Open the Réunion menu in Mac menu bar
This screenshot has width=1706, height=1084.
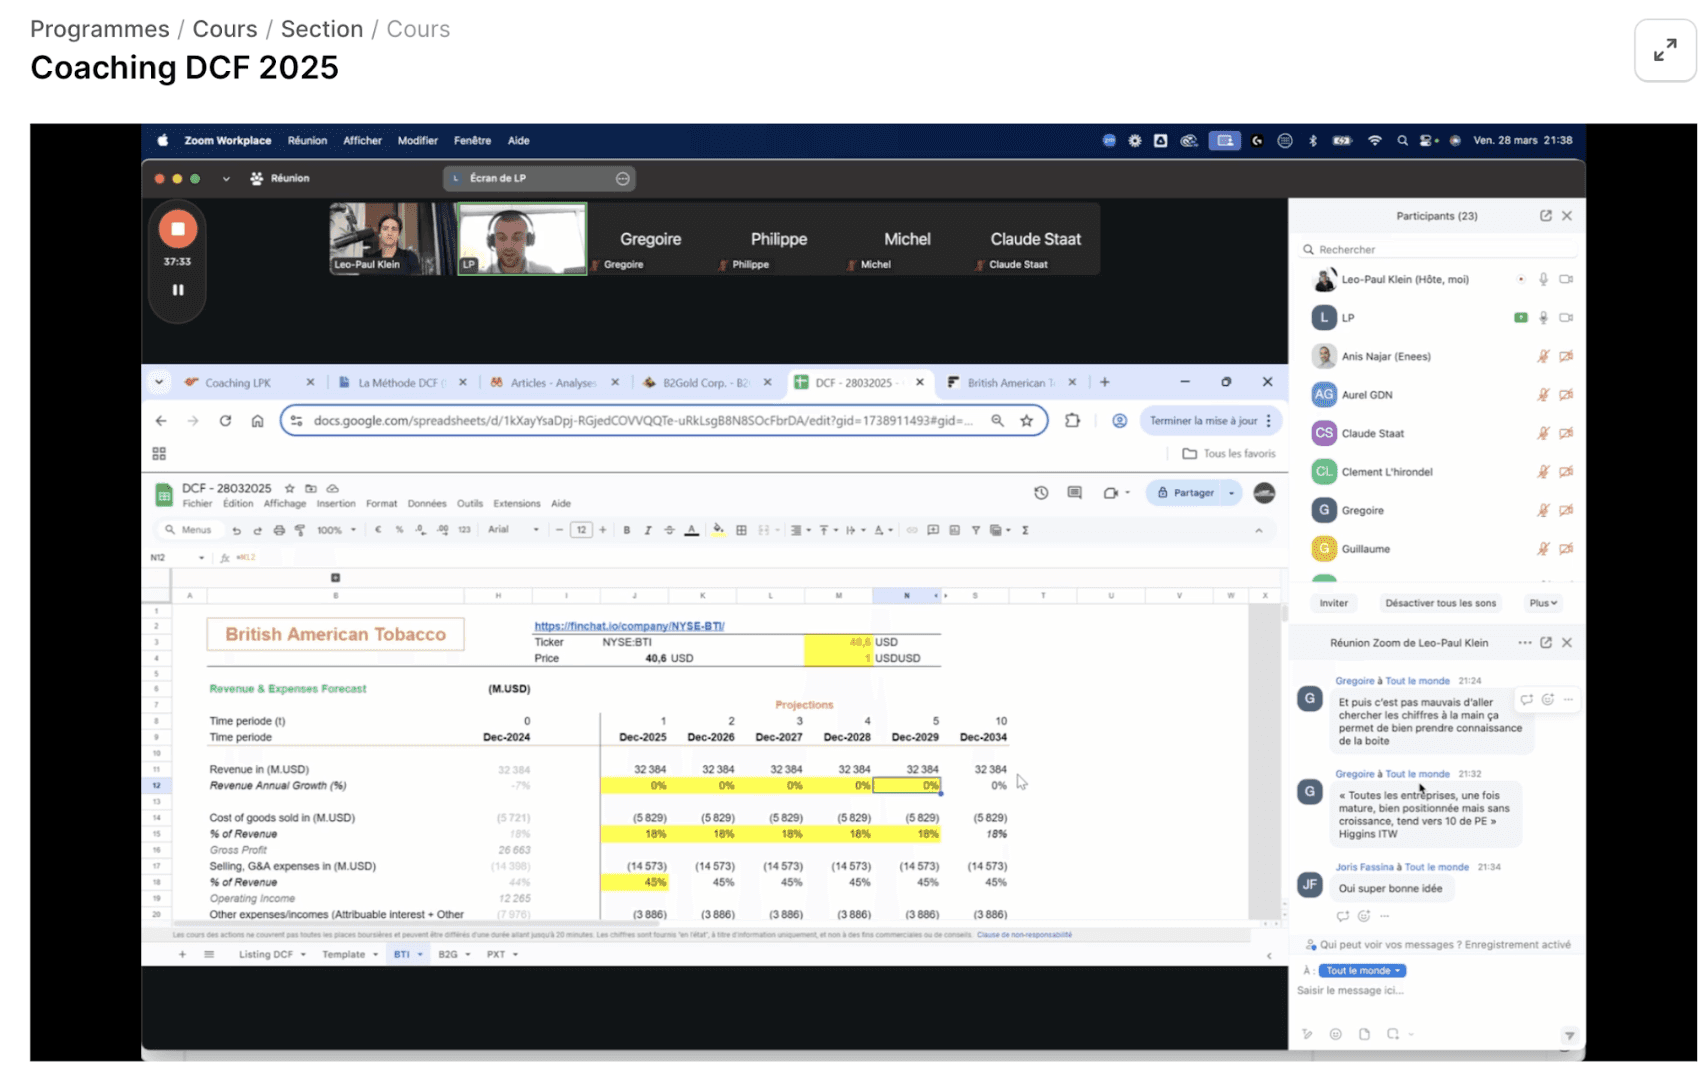307,141
